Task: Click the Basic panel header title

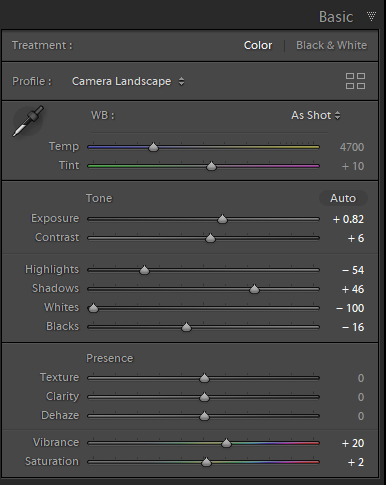Action: coord(336,17)
